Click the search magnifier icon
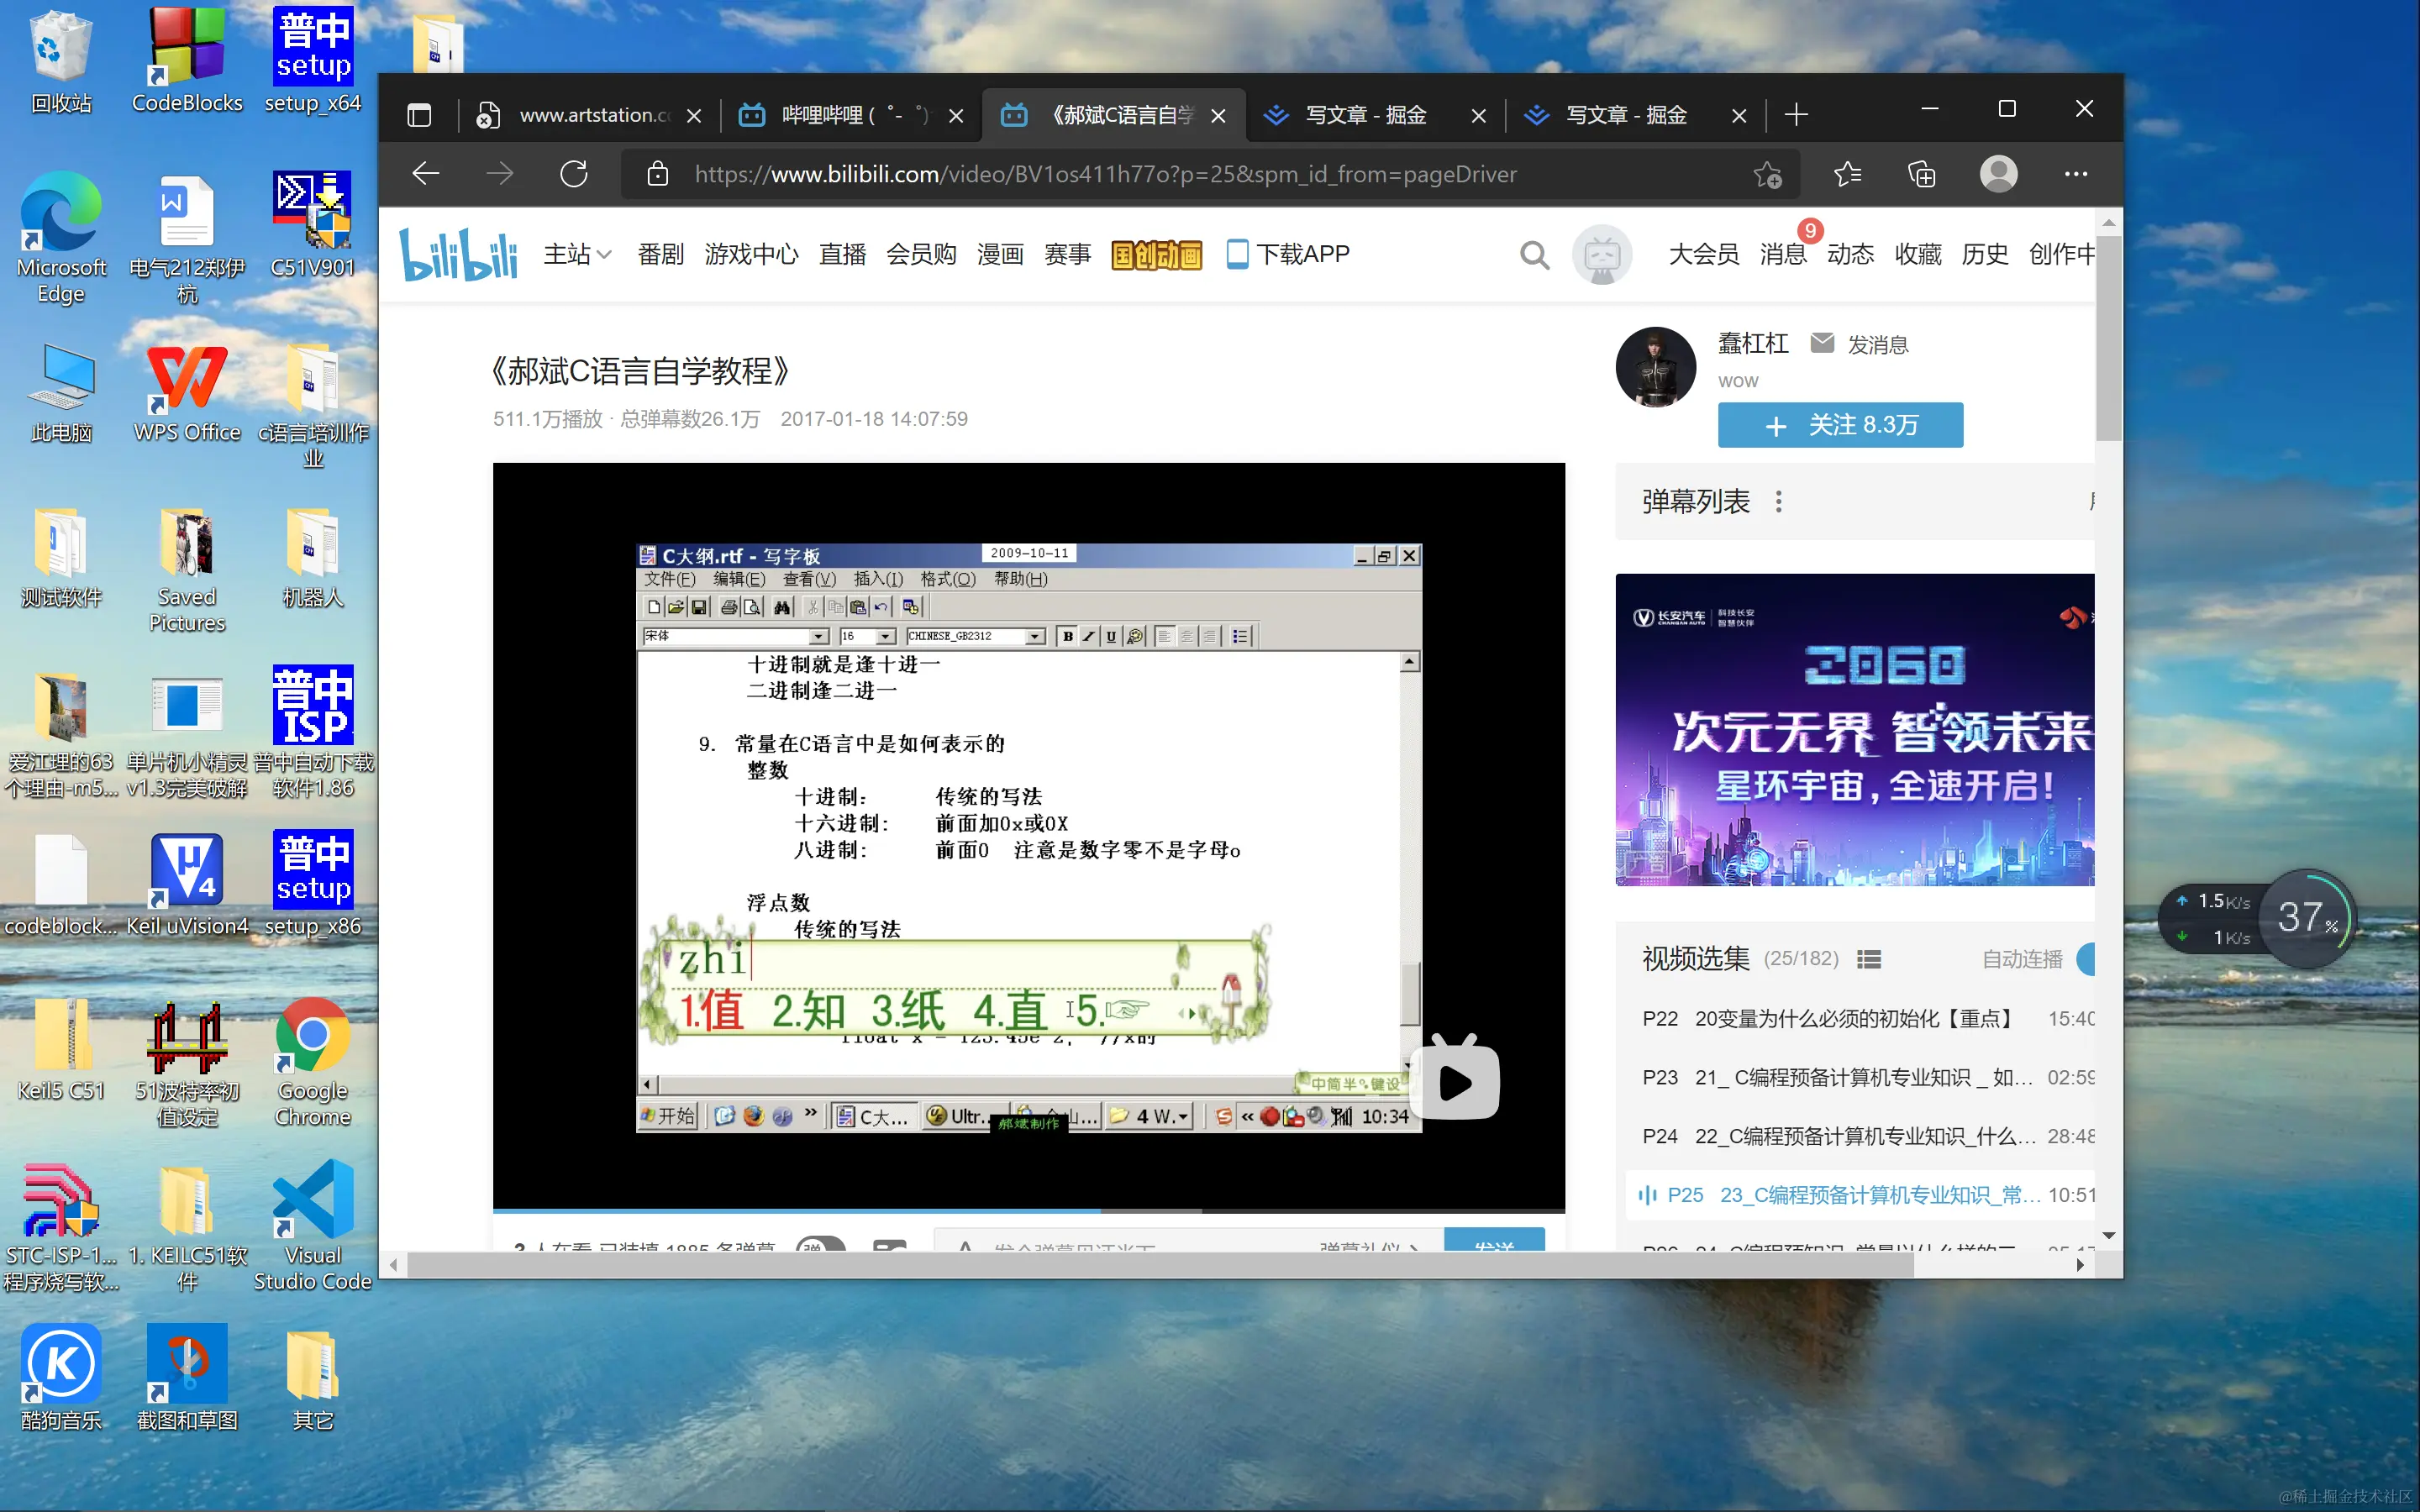 [x=1534, y=256]
